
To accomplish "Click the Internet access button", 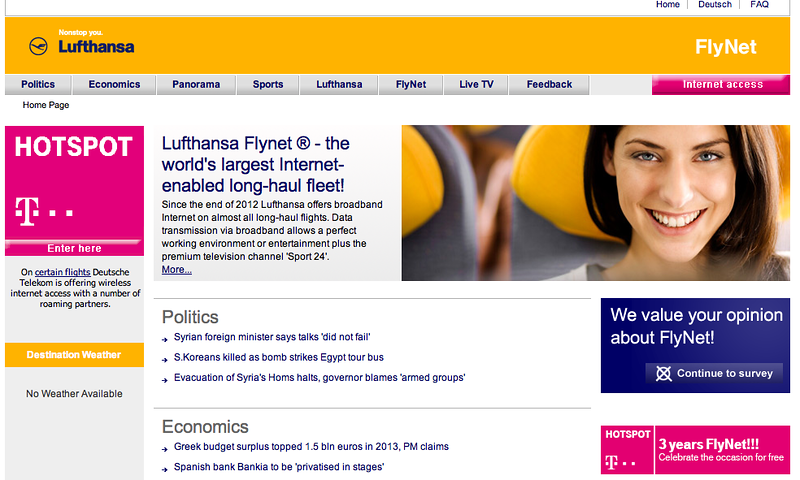I will click(x=721, y=85).
